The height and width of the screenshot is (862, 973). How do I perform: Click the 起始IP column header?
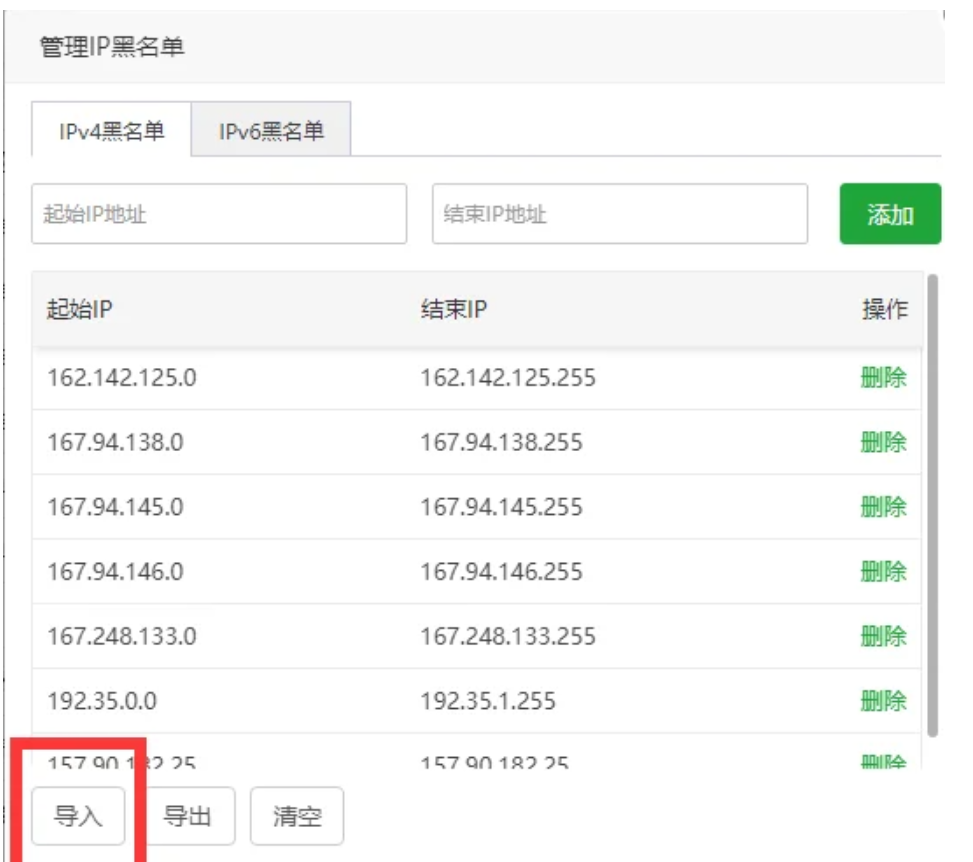pyautogui.click(x=80, y=310)
